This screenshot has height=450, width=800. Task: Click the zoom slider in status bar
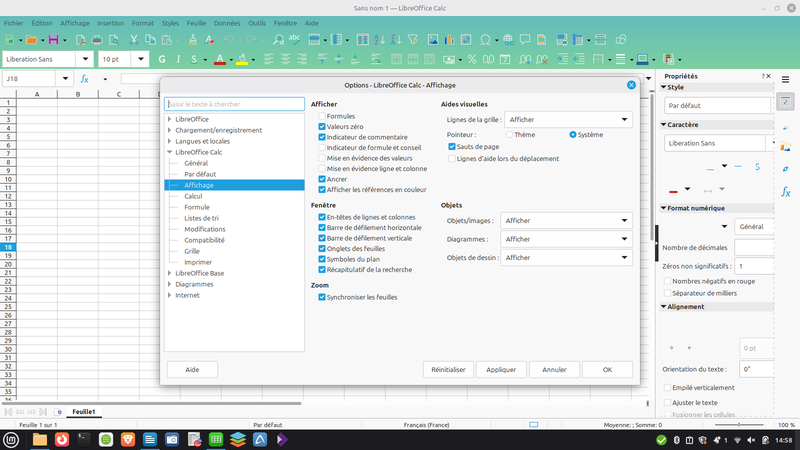(x=739, y=424)
